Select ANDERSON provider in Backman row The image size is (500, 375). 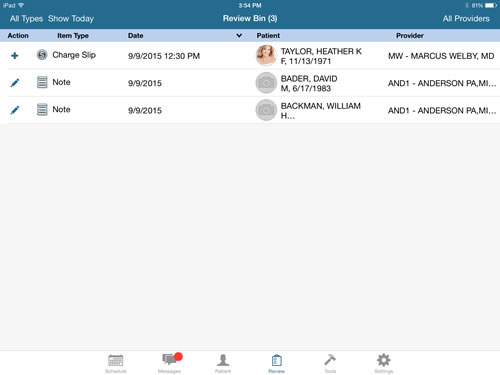[442, 111]
